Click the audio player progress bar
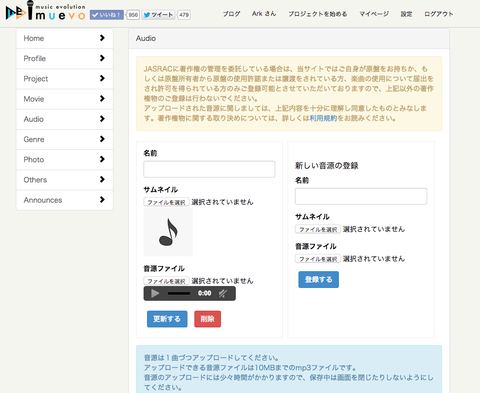Viewport: 480px width, 393px height. click(x=179, y=293)
